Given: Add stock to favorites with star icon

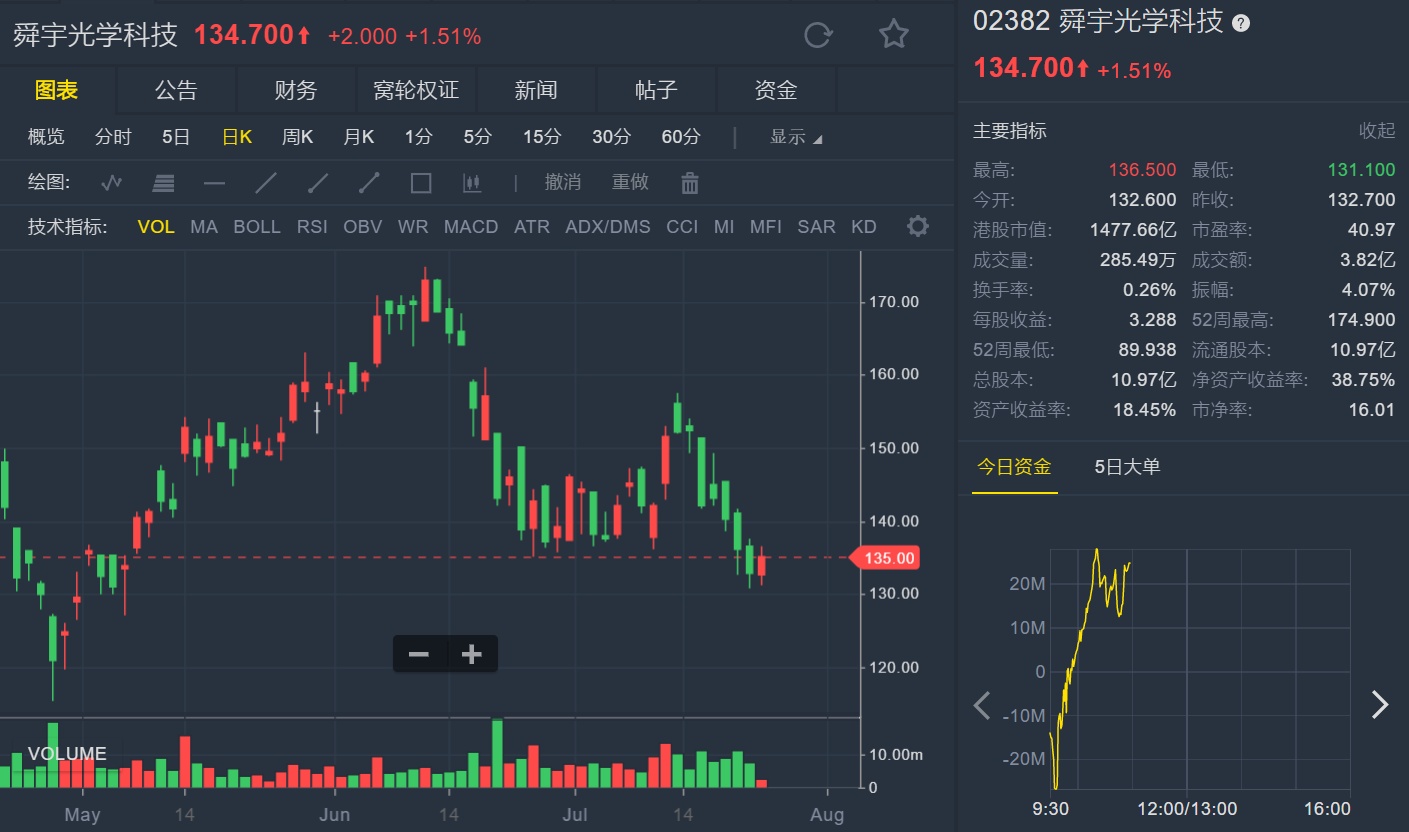Looking at the screenshot, I should pos(893,36).
